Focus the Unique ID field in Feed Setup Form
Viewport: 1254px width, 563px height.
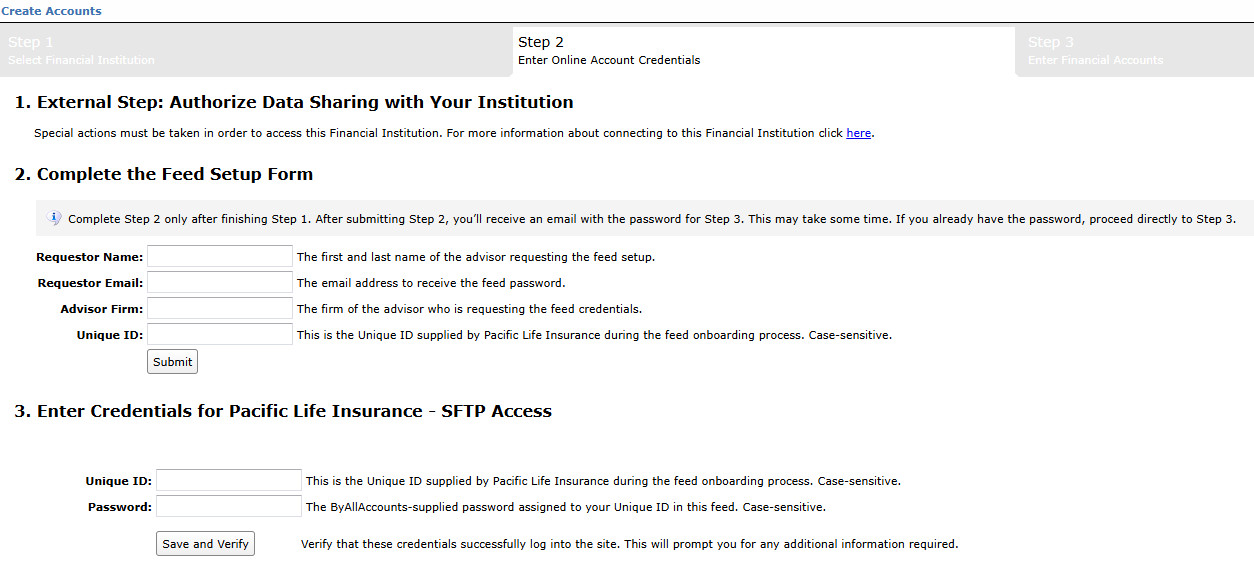click(x=220, y=335)
